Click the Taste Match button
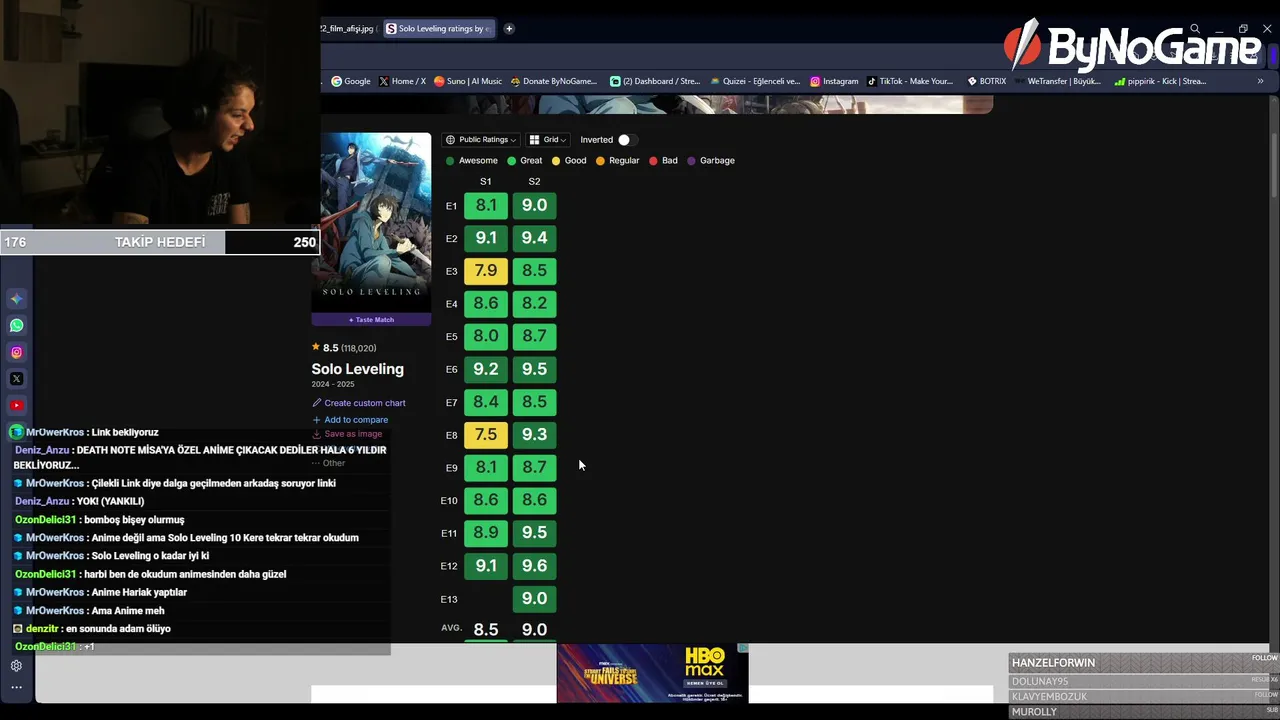1280x720 pixels. (371, 319)
